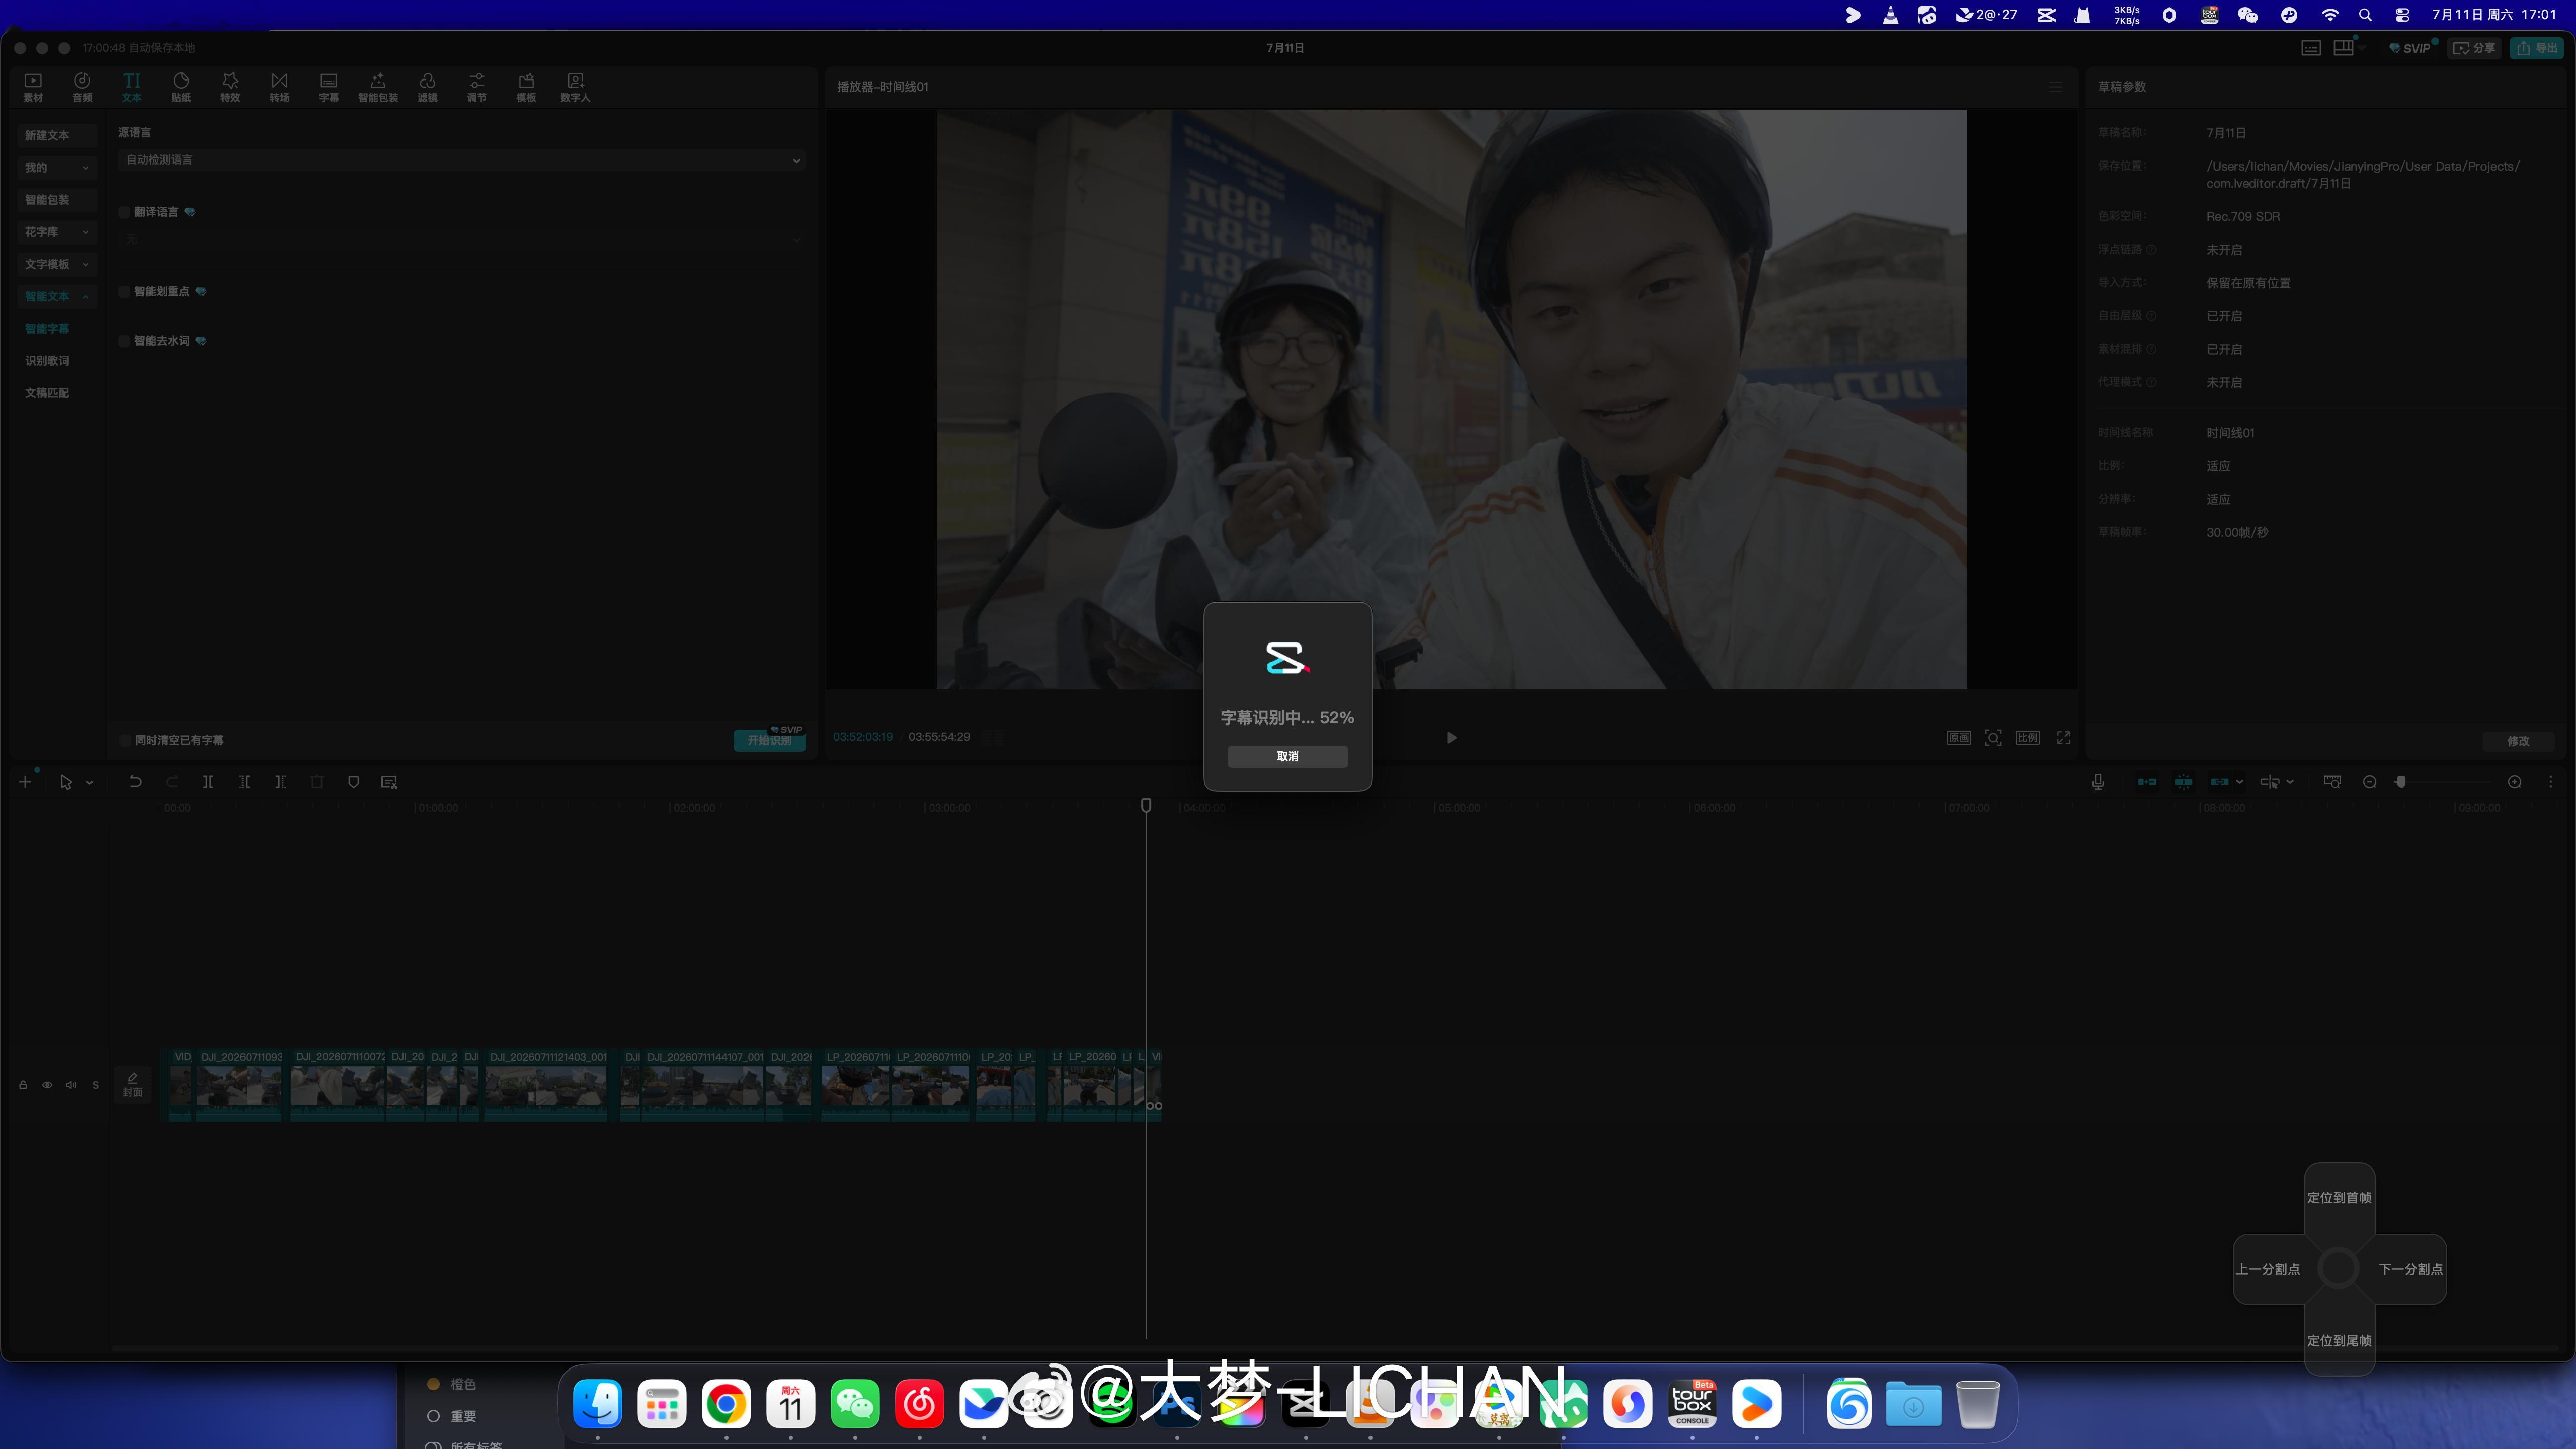Open the layout switch icon in title bar
2576x1449 pixels.
[x=2343, y=48]
